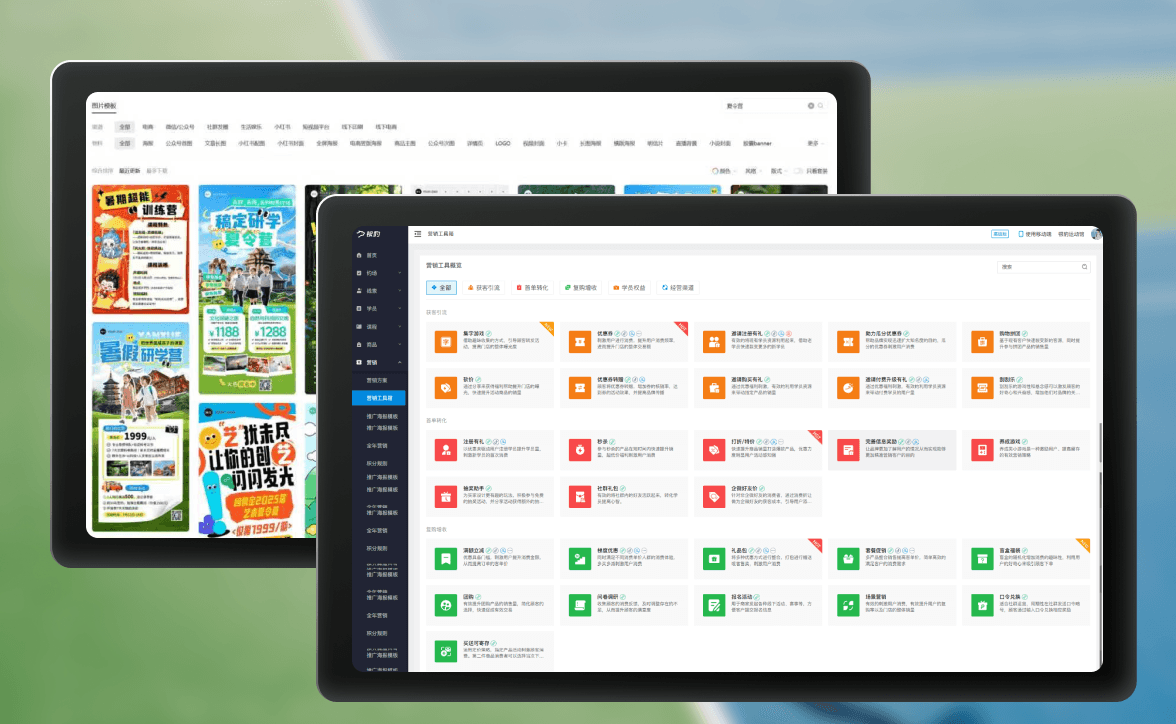Click the 邀请购买有礼 icon
Image resolution: width=1176 pixels, height=724 pixels.
pos(713,388)
